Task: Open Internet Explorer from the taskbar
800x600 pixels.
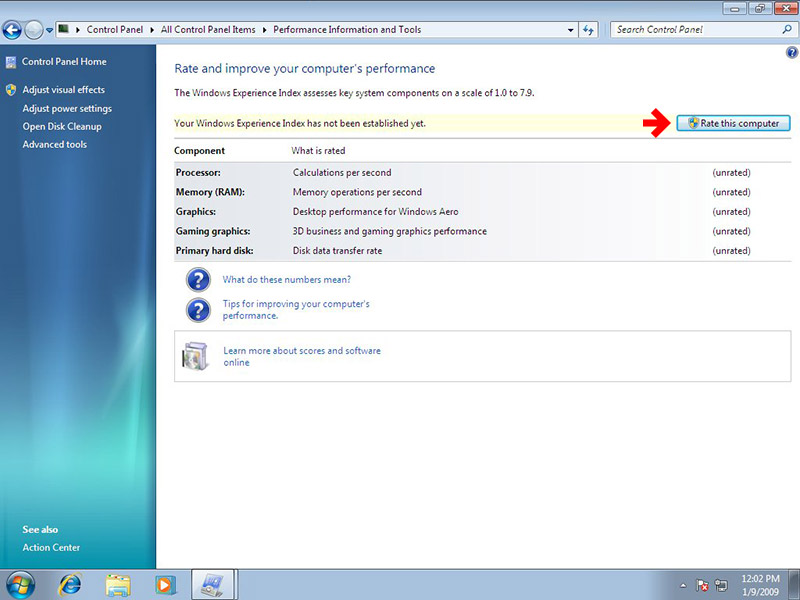Action: pos(70,583)
